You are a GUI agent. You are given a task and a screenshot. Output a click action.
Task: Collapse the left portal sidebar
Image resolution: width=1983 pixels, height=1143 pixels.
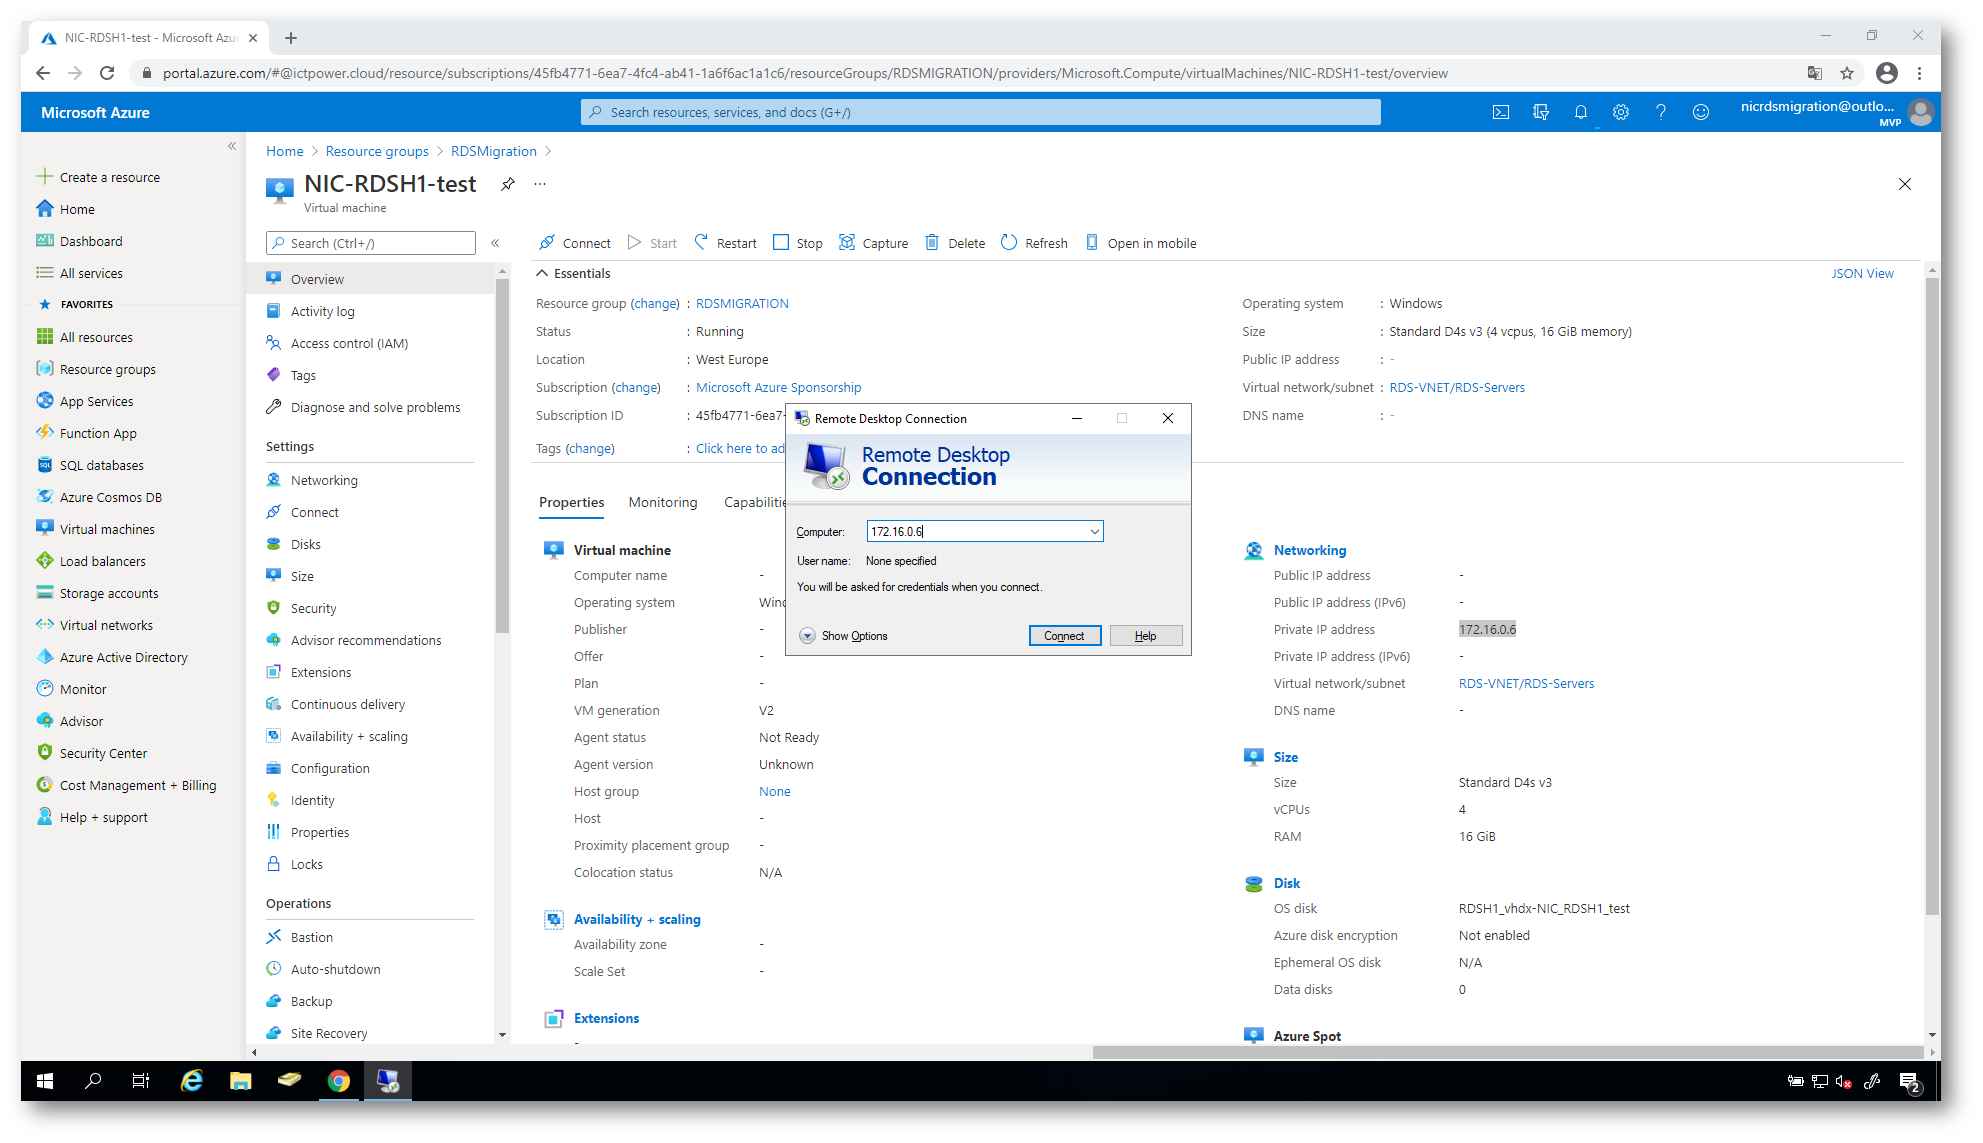(x=232, y=146)
